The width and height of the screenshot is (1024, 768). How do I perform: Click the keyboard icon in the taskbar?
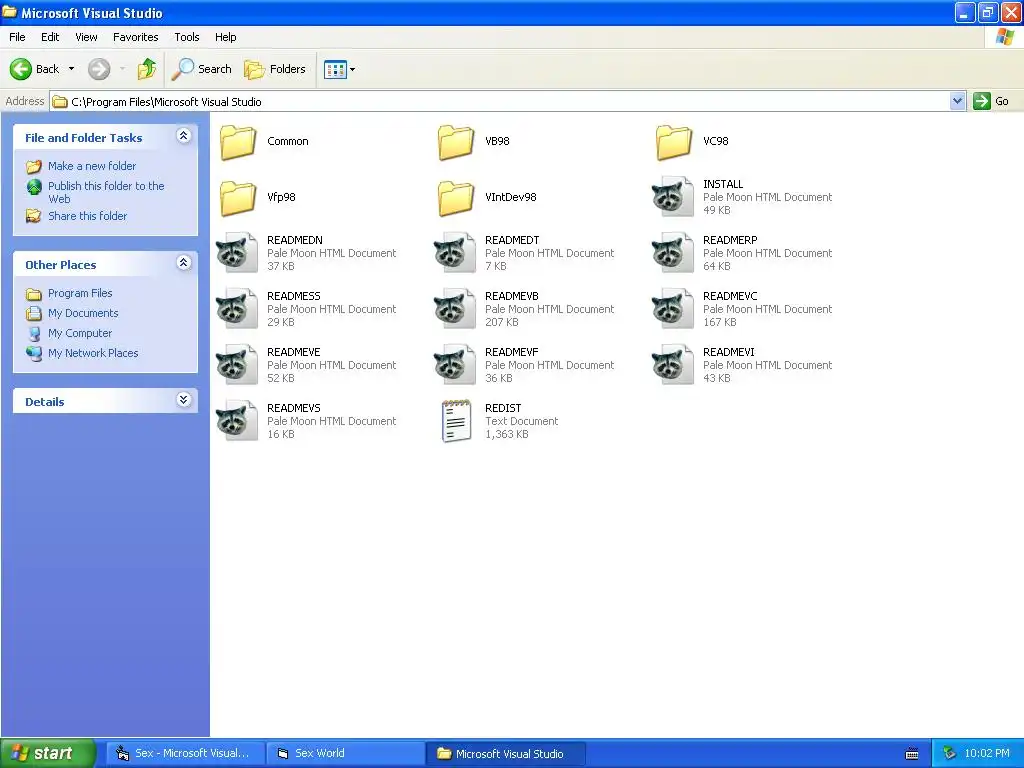pos(912,754)
